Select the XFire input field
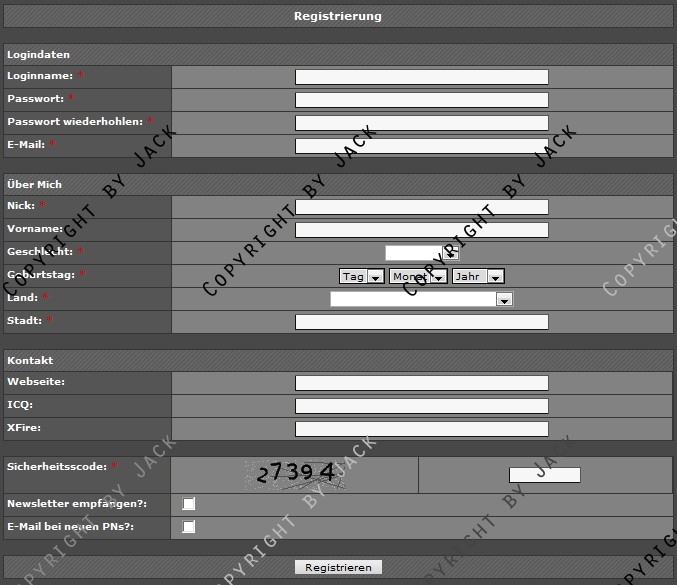The image size is (677, 585). tap(422, 429)
